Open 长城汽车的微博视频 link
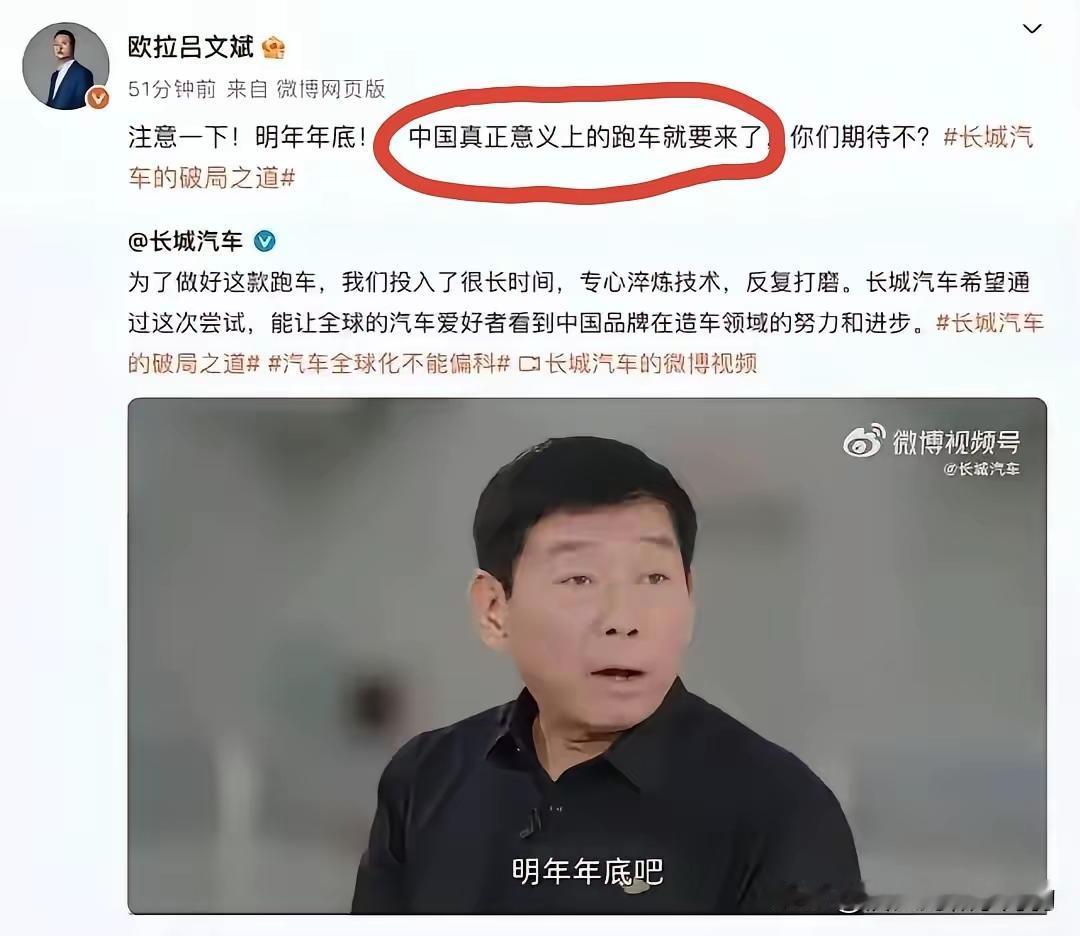Viewport: 1080px width, 936px height. pos(651,363)
